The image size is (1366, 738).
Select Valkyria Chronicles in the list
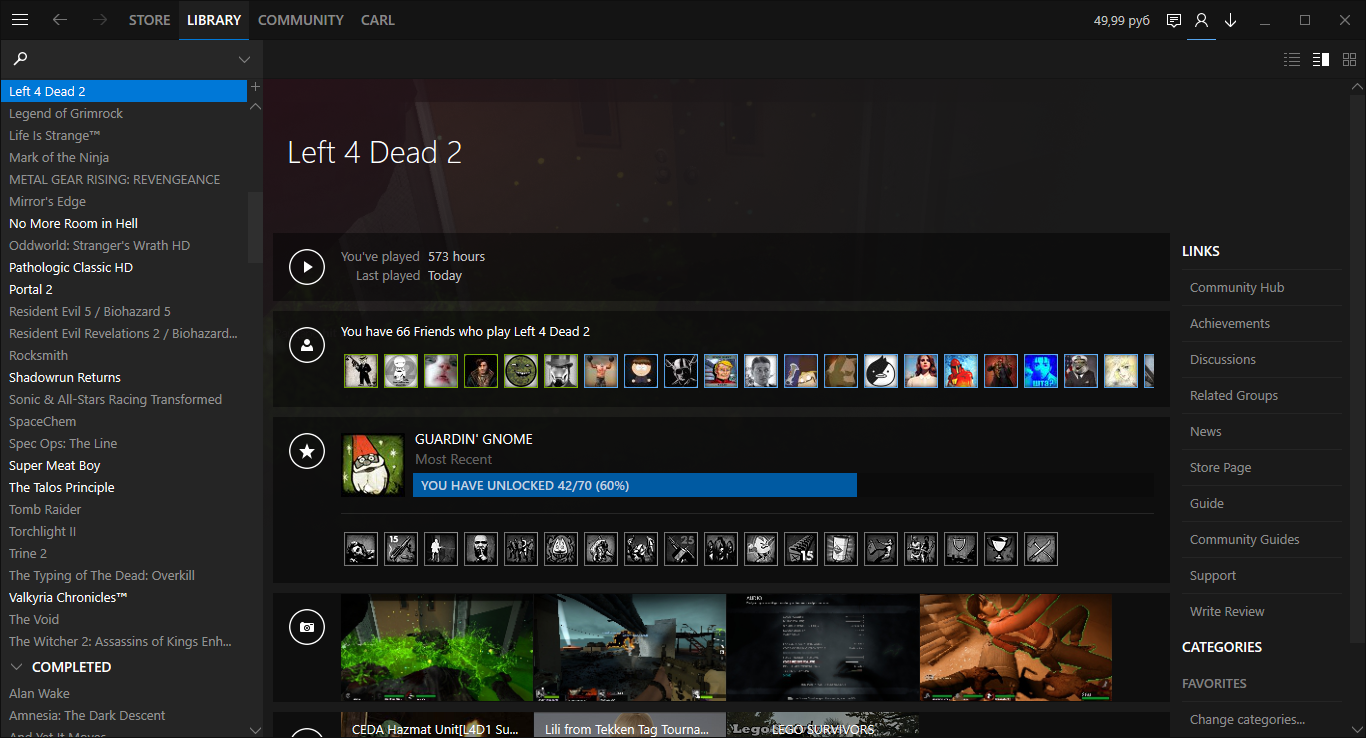pos(124,598)
